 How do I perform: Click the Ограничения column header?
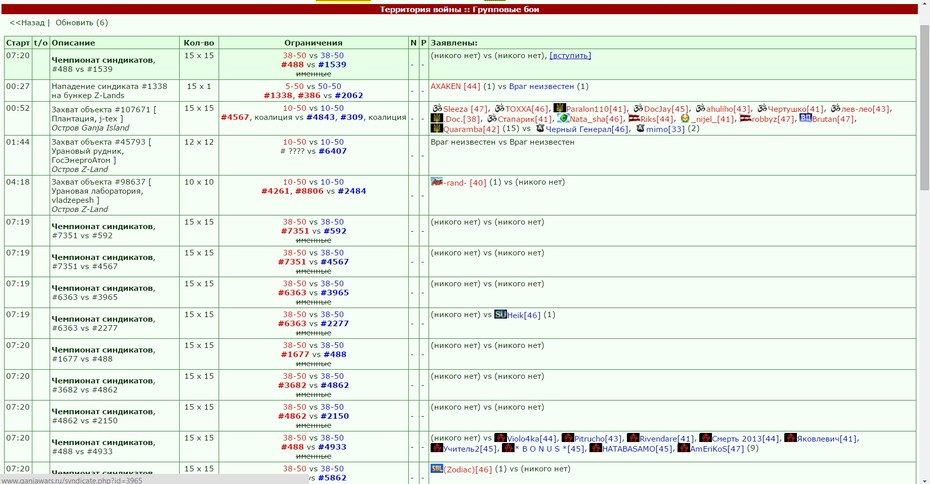(x=313, y=43)
